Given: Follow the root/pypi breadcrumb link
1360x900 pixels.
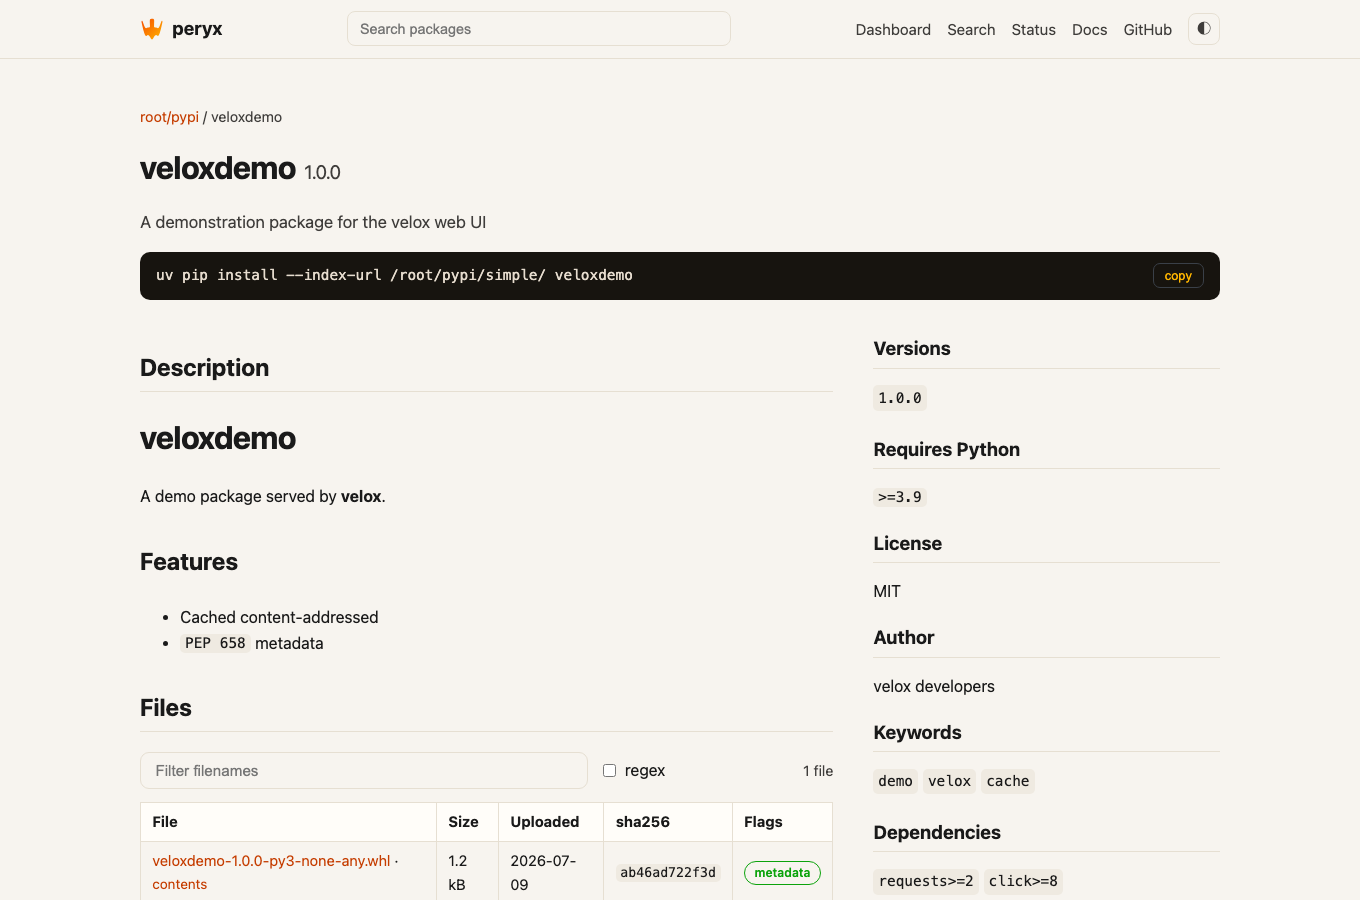Looking at the screenshot, I should tap(169, 117).
